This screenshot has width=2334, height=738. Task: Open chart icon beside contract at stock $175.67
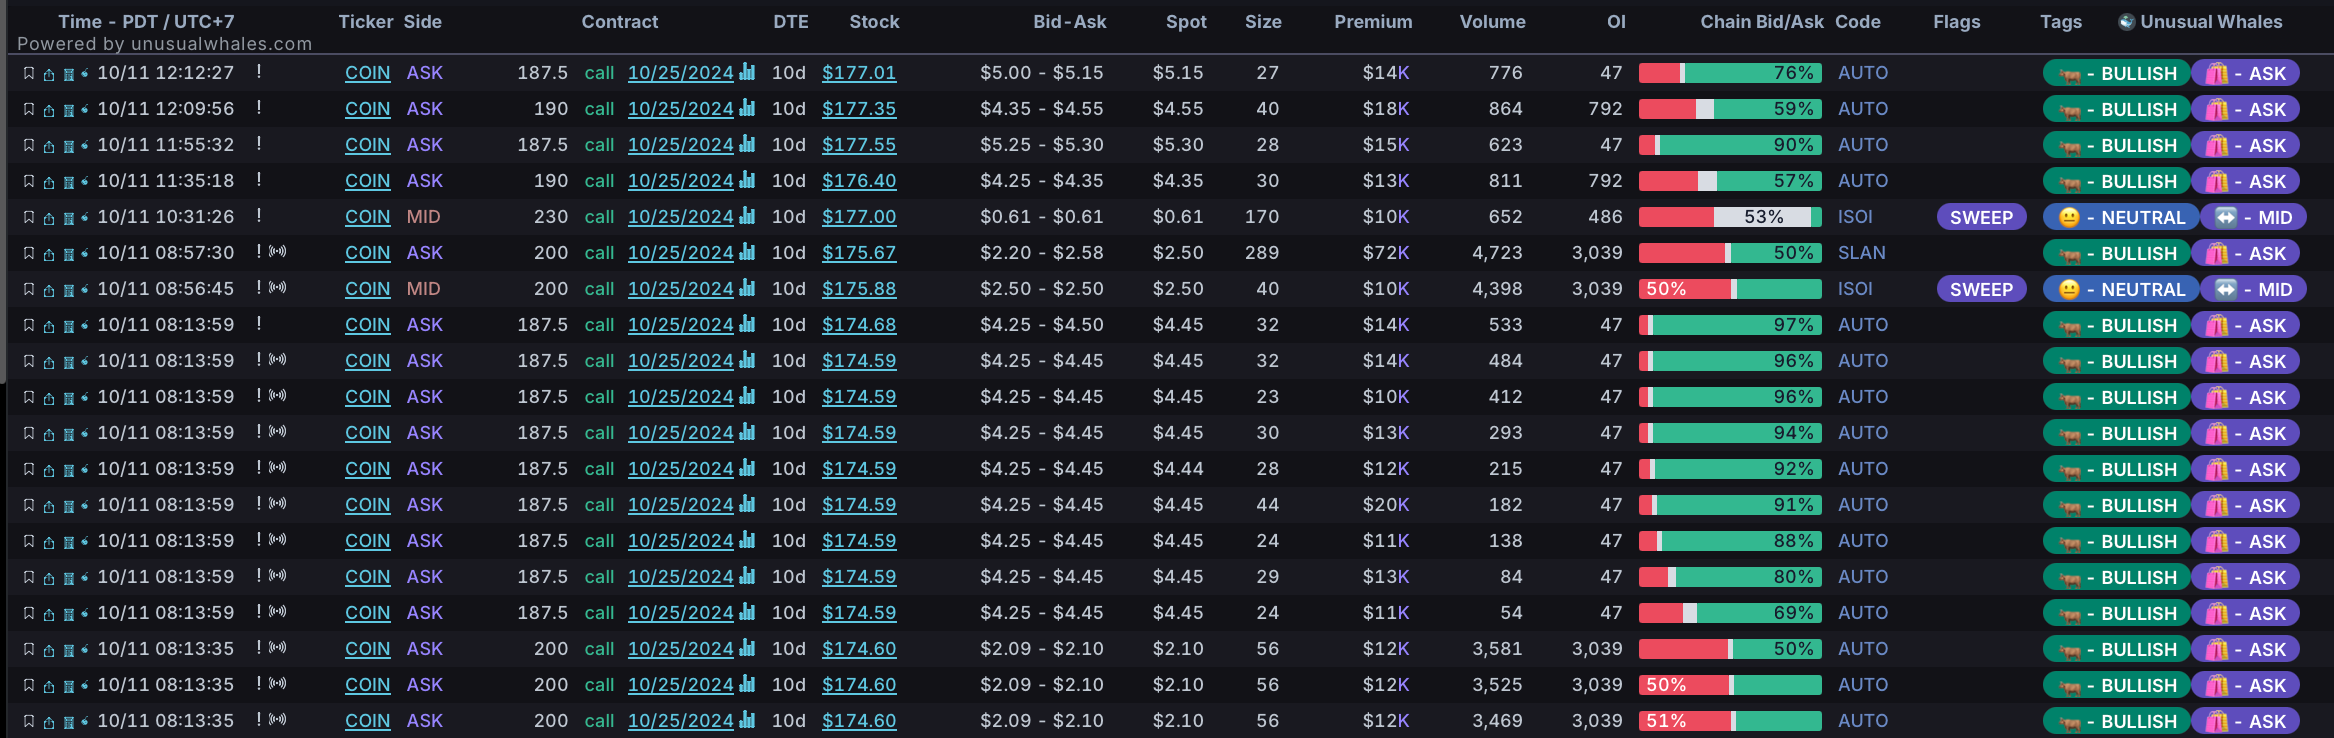coord(747,252)
